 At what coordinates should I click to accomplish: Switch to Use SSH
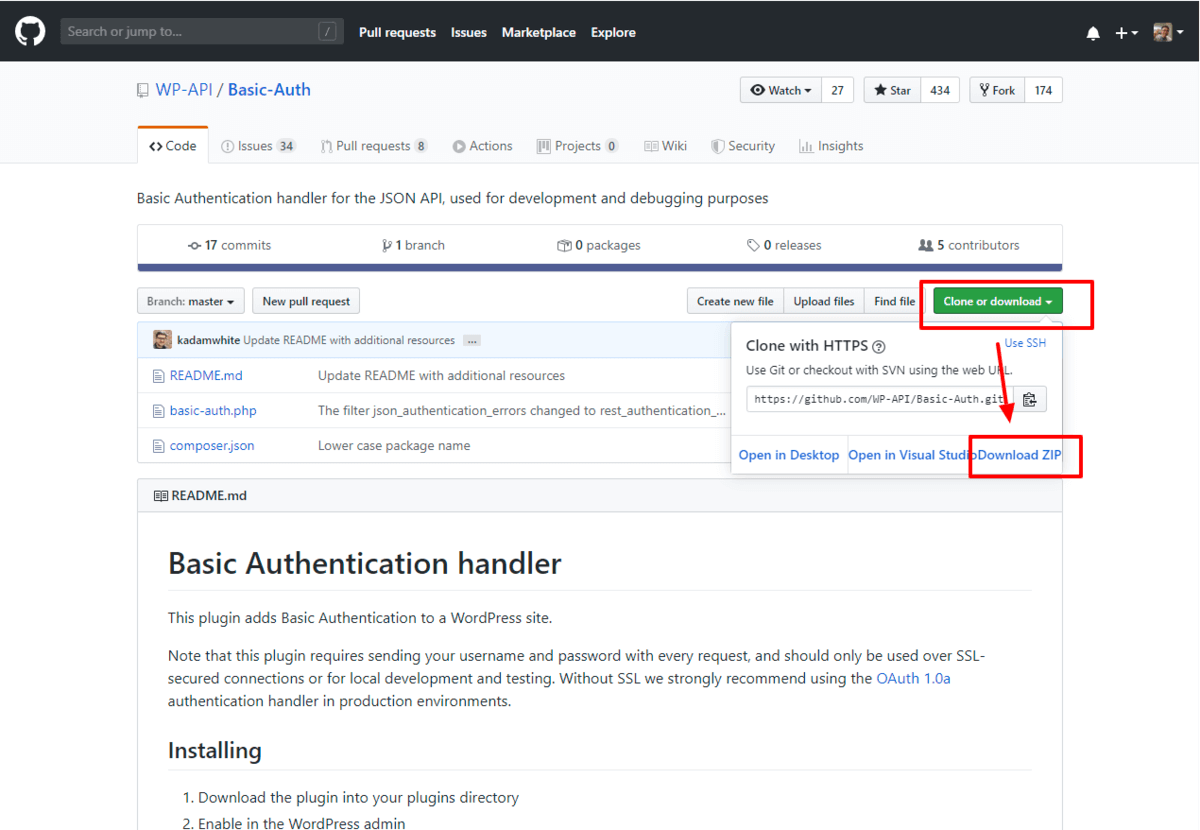pos(1025,343)
